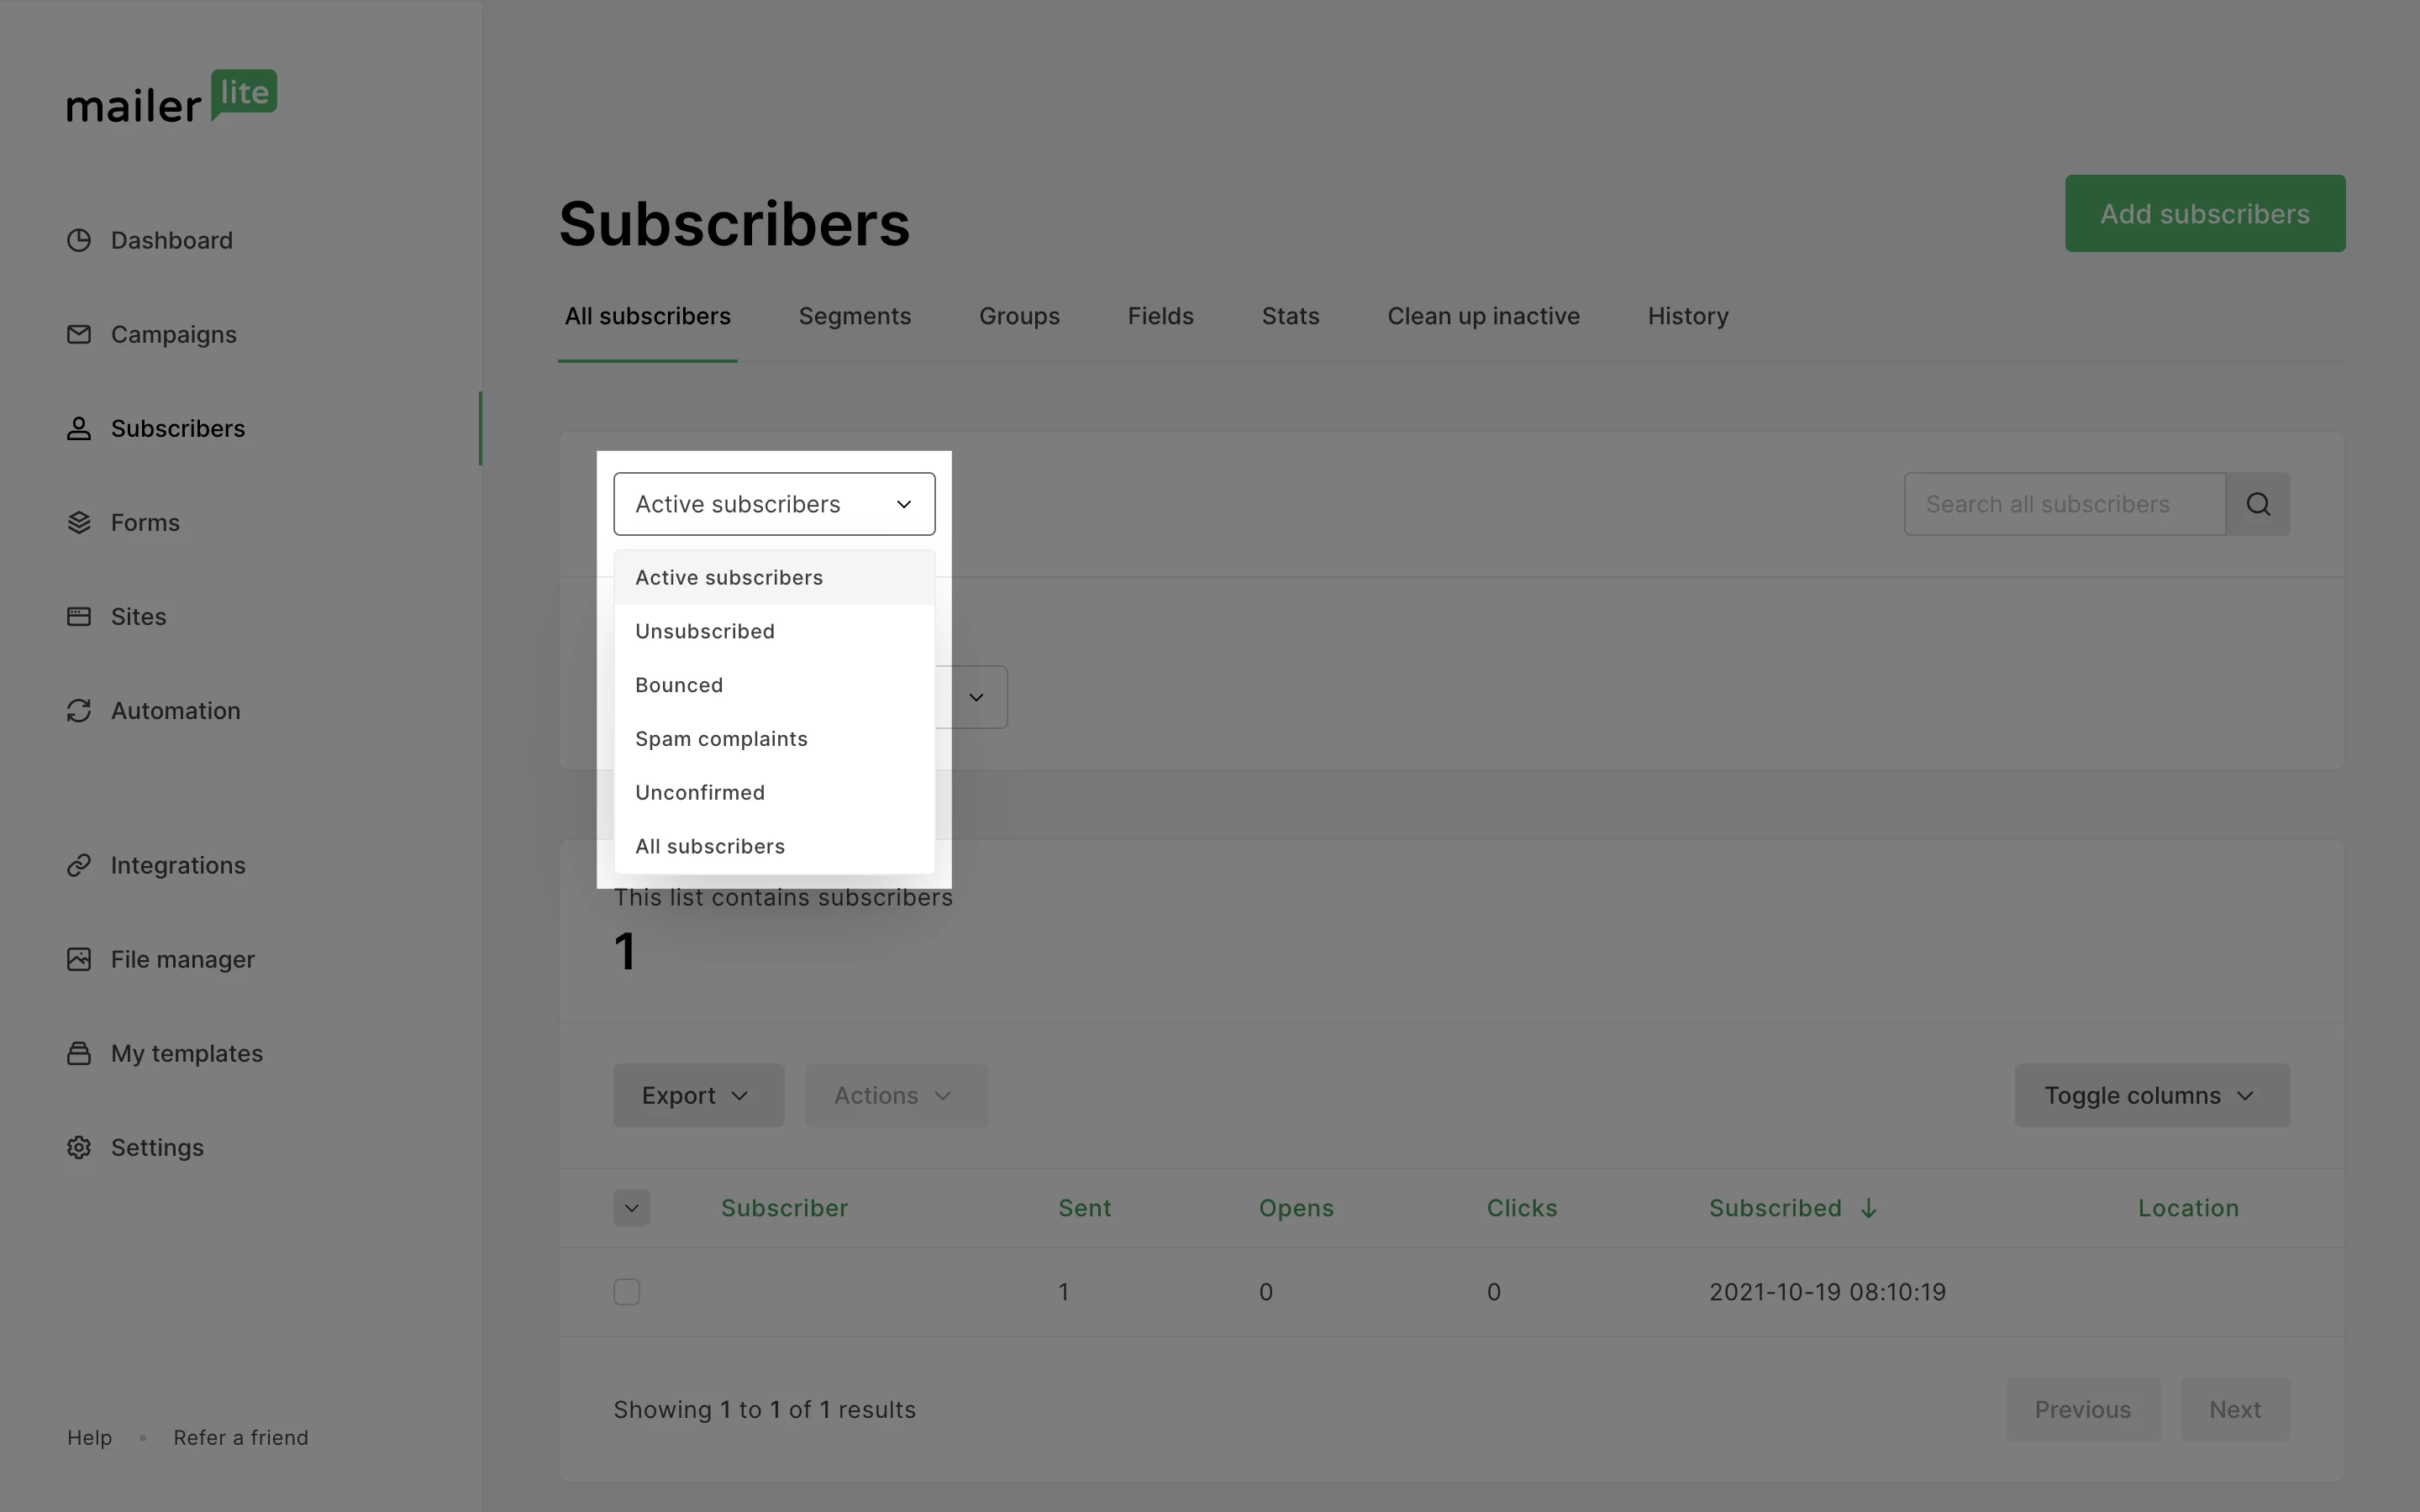2420x1512 pixels.
Task: Choose Unsubscribed from the status list
Action: click(705, 631)
